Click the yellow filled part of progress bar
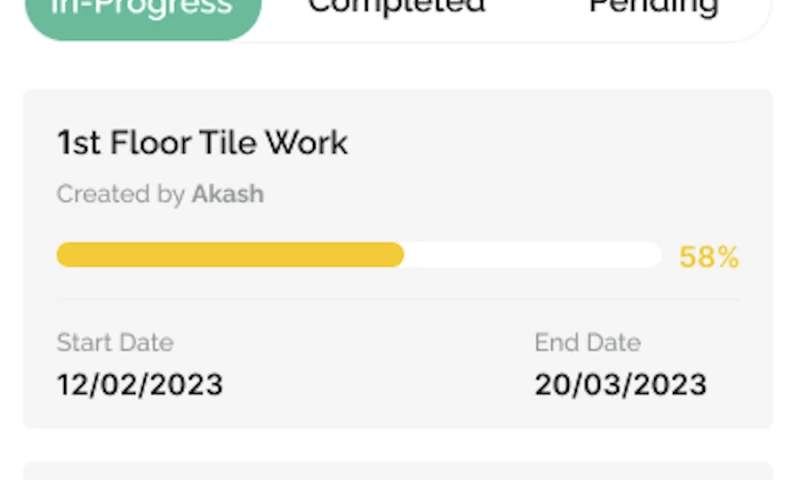The height and width of the screenshot is (480, 800). click(x=230, y=255)
